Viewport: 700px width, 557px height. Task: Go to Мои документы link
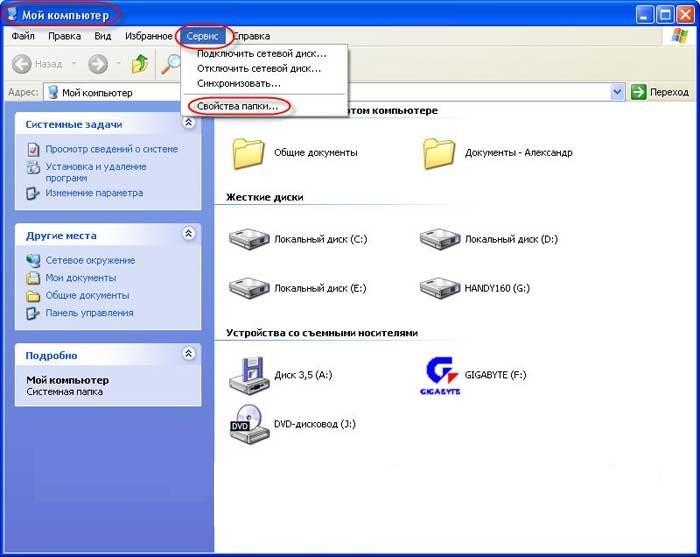[81, 278]
